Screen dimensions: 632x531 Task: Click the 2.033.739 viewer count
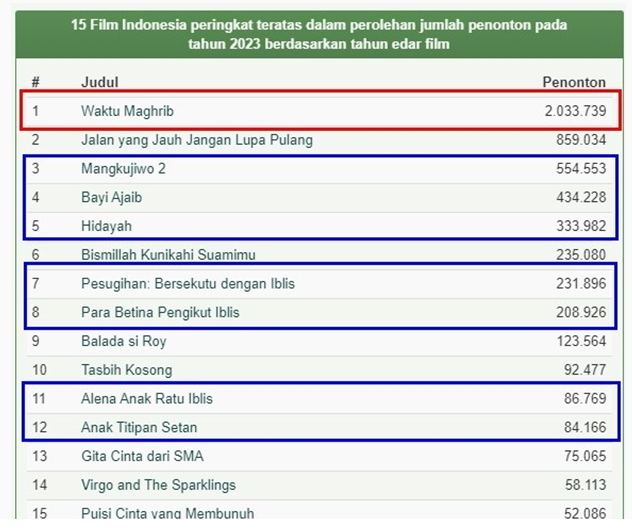(575, 111)
